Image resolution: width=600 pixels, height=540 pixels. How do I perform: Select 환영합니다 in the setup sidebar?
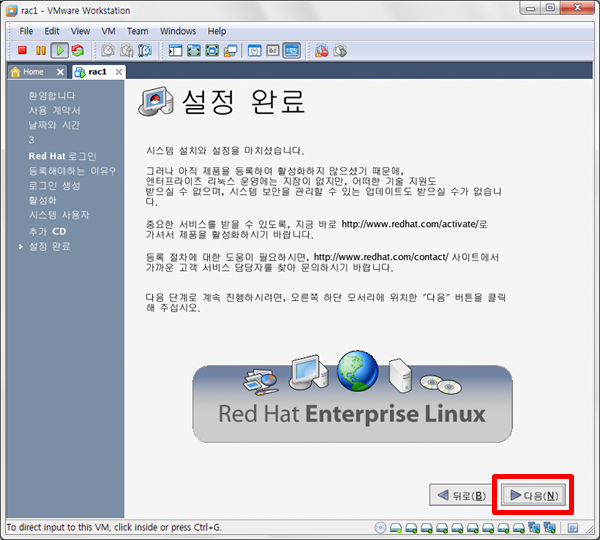pyautogui.click(x=52, y=96)
